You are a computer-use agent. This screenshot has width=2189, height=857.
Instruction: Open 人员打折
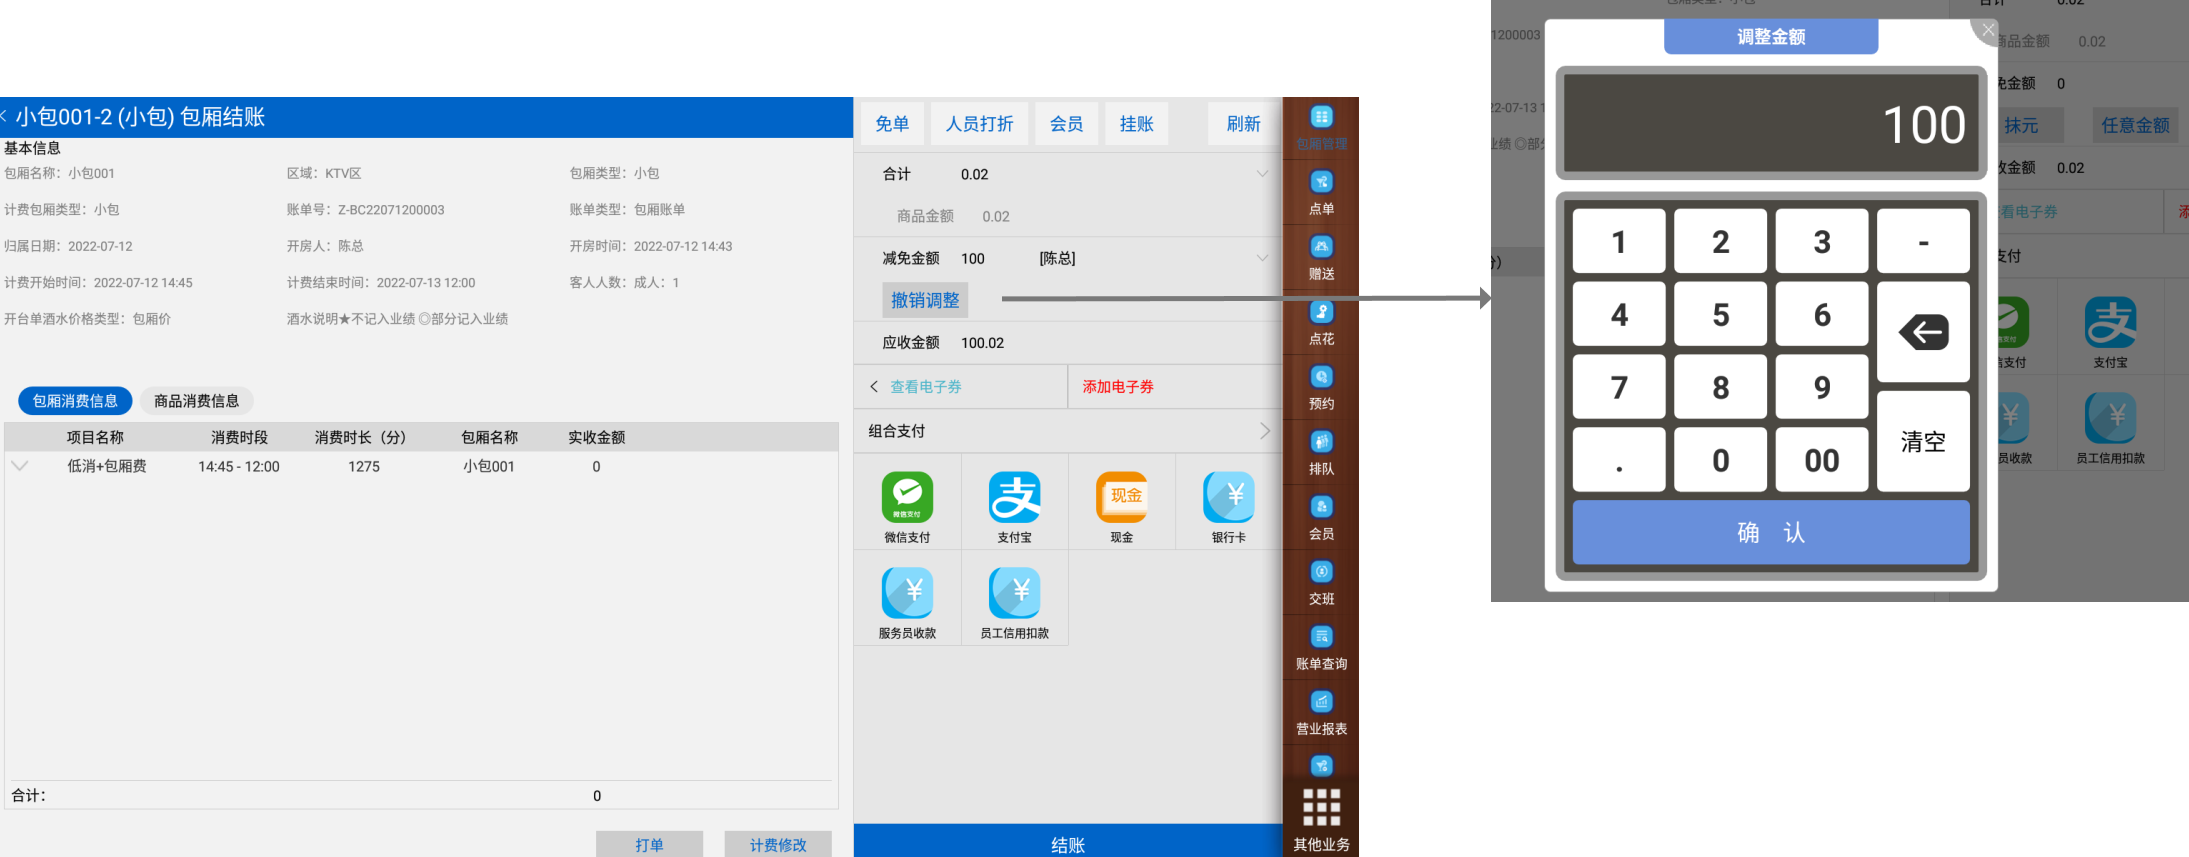[x=979, y=124]
